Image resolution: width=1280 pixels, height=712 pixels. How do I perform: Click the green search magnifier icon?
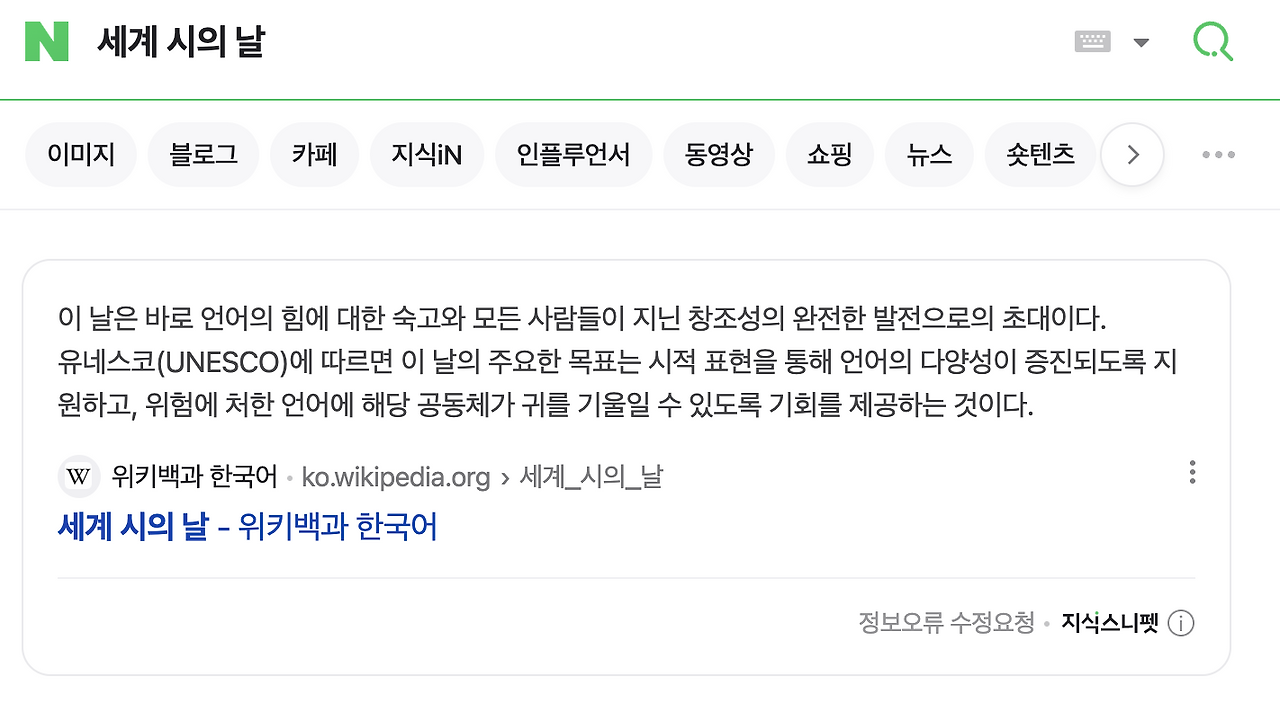tap(1212, 40)
